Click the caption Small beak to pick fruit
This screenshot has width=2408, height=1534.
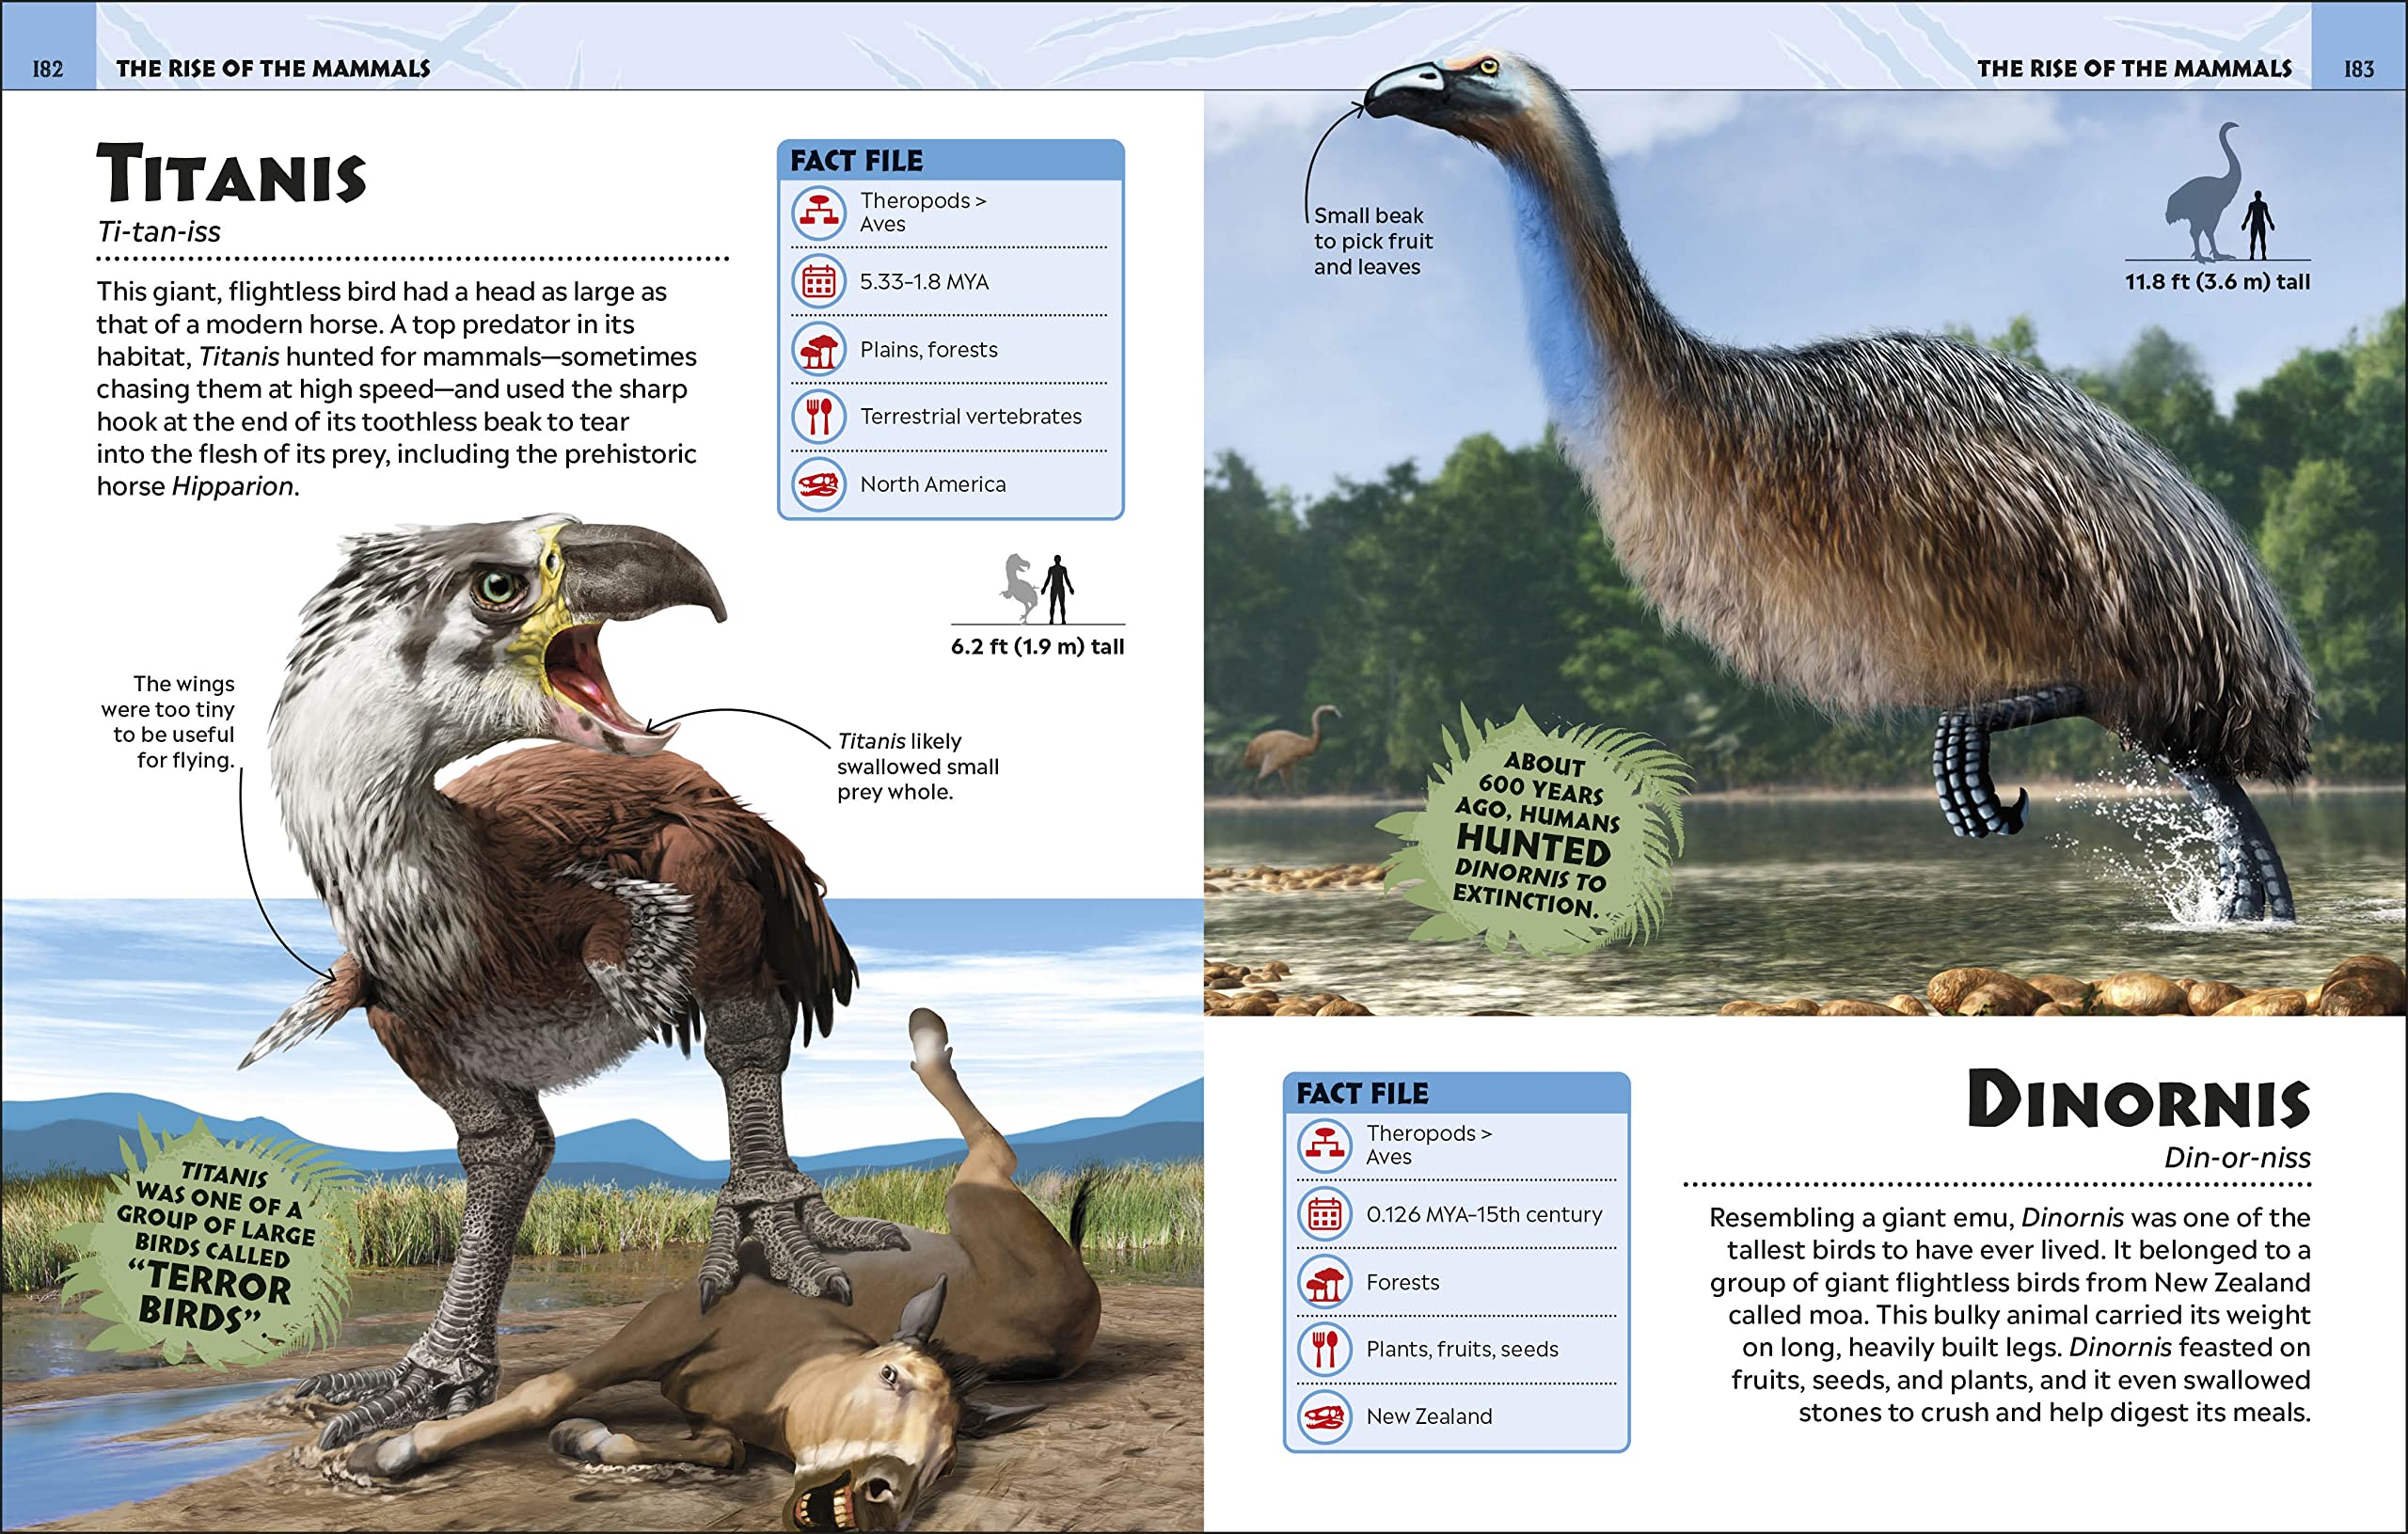1372,241
